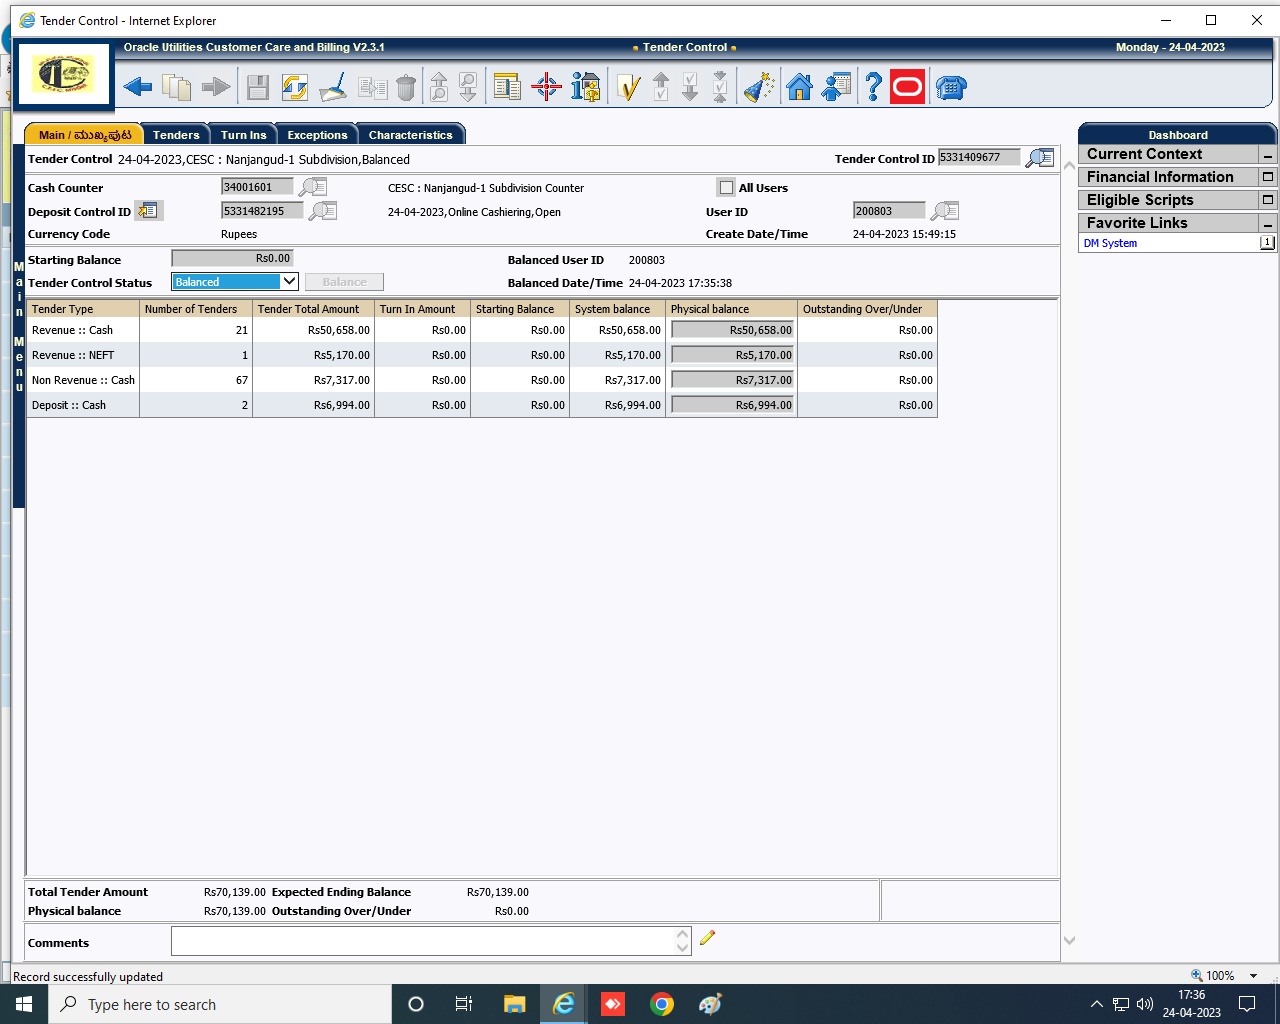Click the greyed Balance button
The width and height of the screenshot is (1280, 1024).
(x=344, y=282)
